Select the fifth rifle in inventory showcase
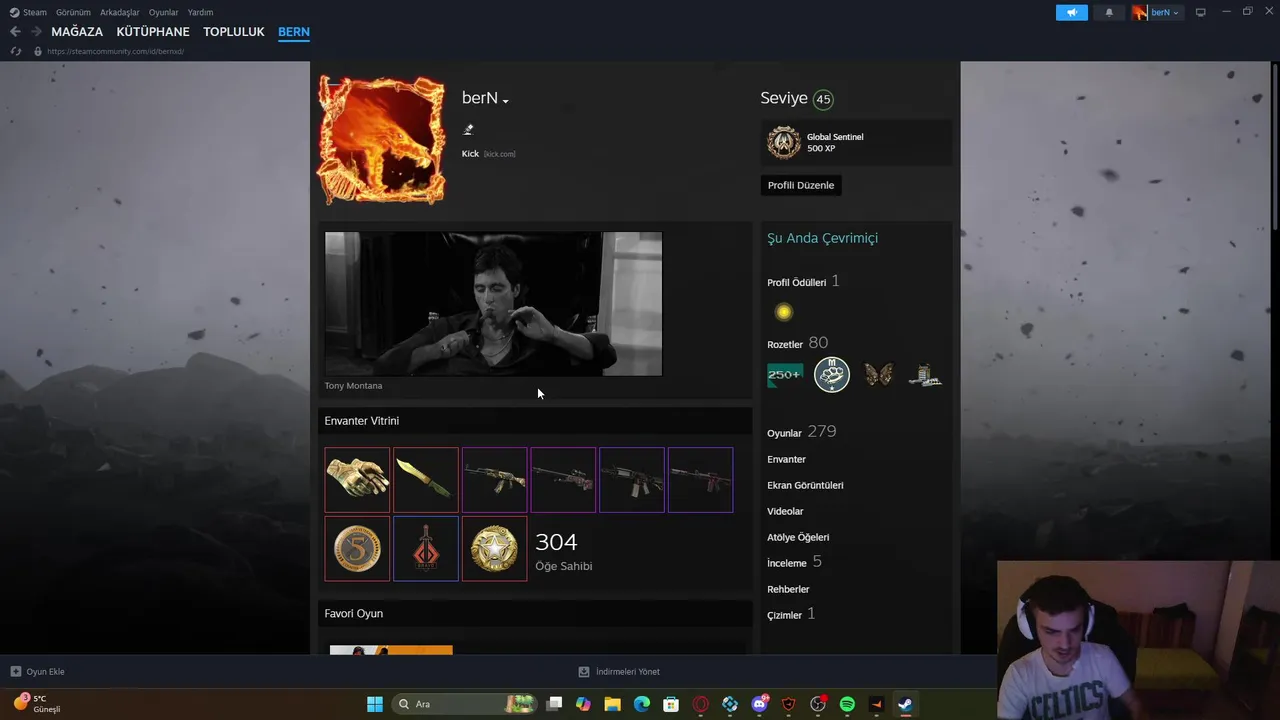1280x720 pixels. coord(632,480)
